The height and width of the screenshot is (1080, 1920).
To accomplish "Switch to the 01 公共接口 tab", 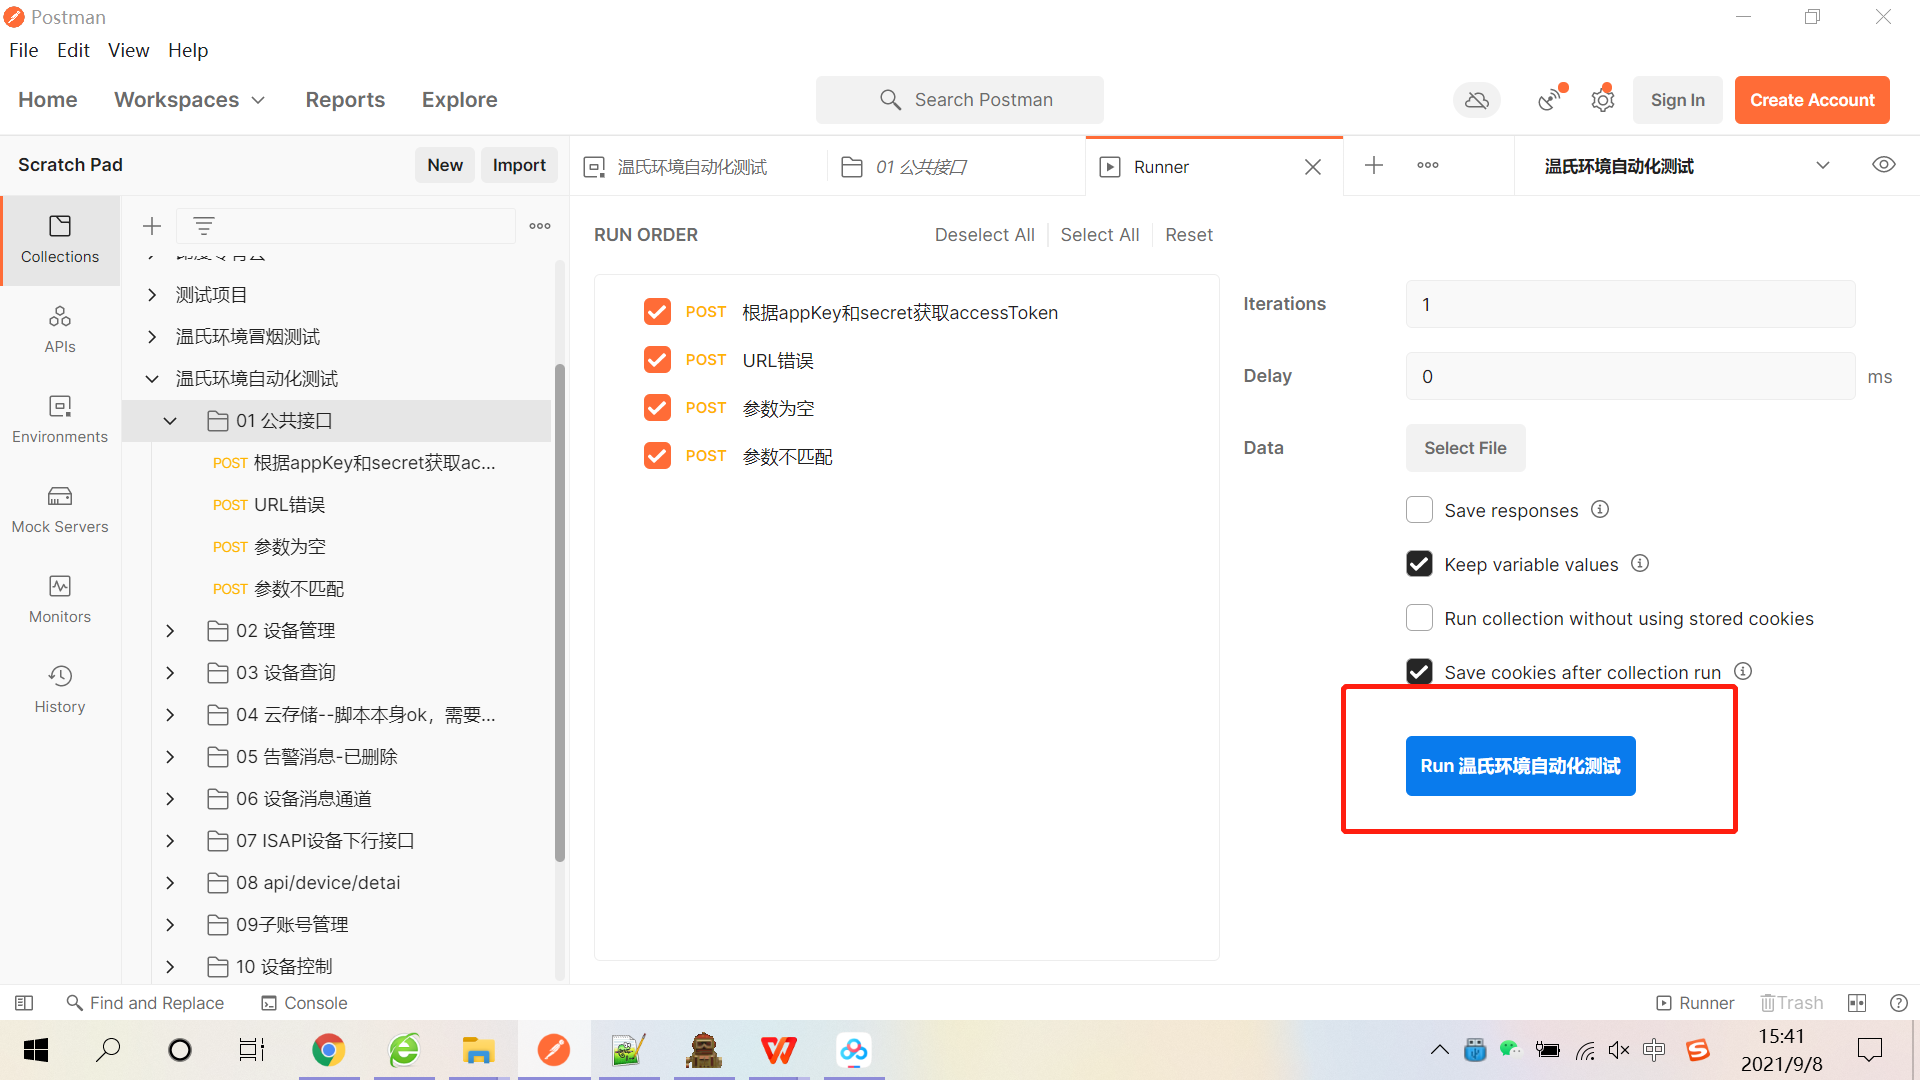I will pyautogui.click(x=920, y=167).
